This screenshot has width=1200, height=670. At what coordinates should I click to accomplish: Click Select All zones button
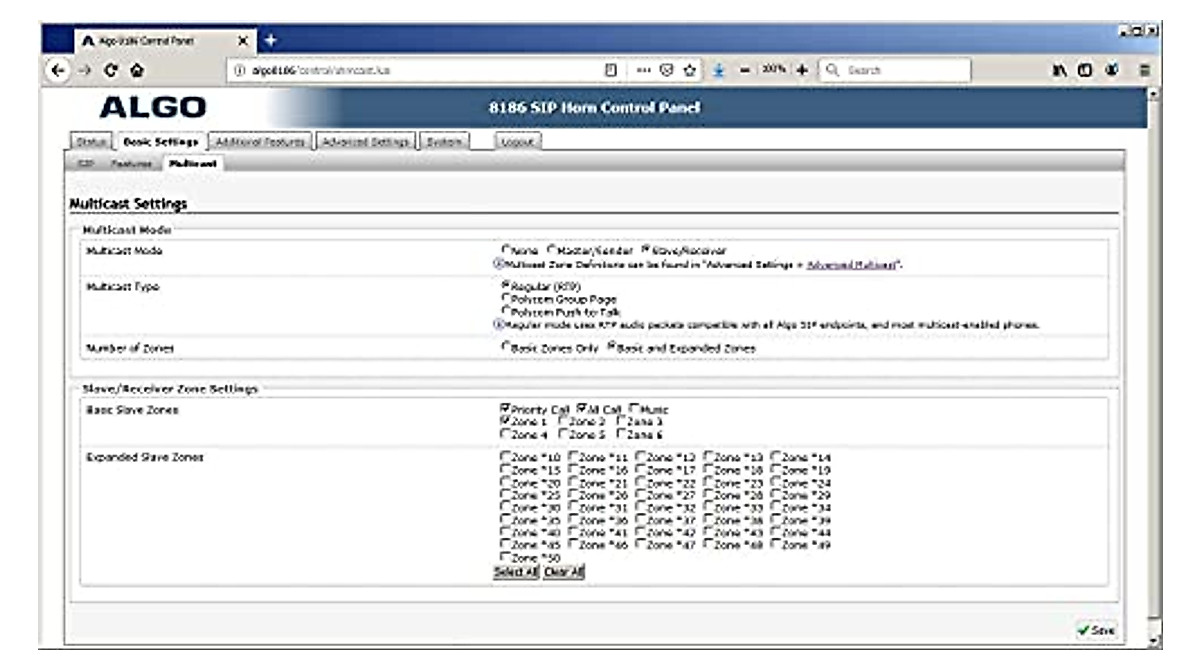point(516,572)
